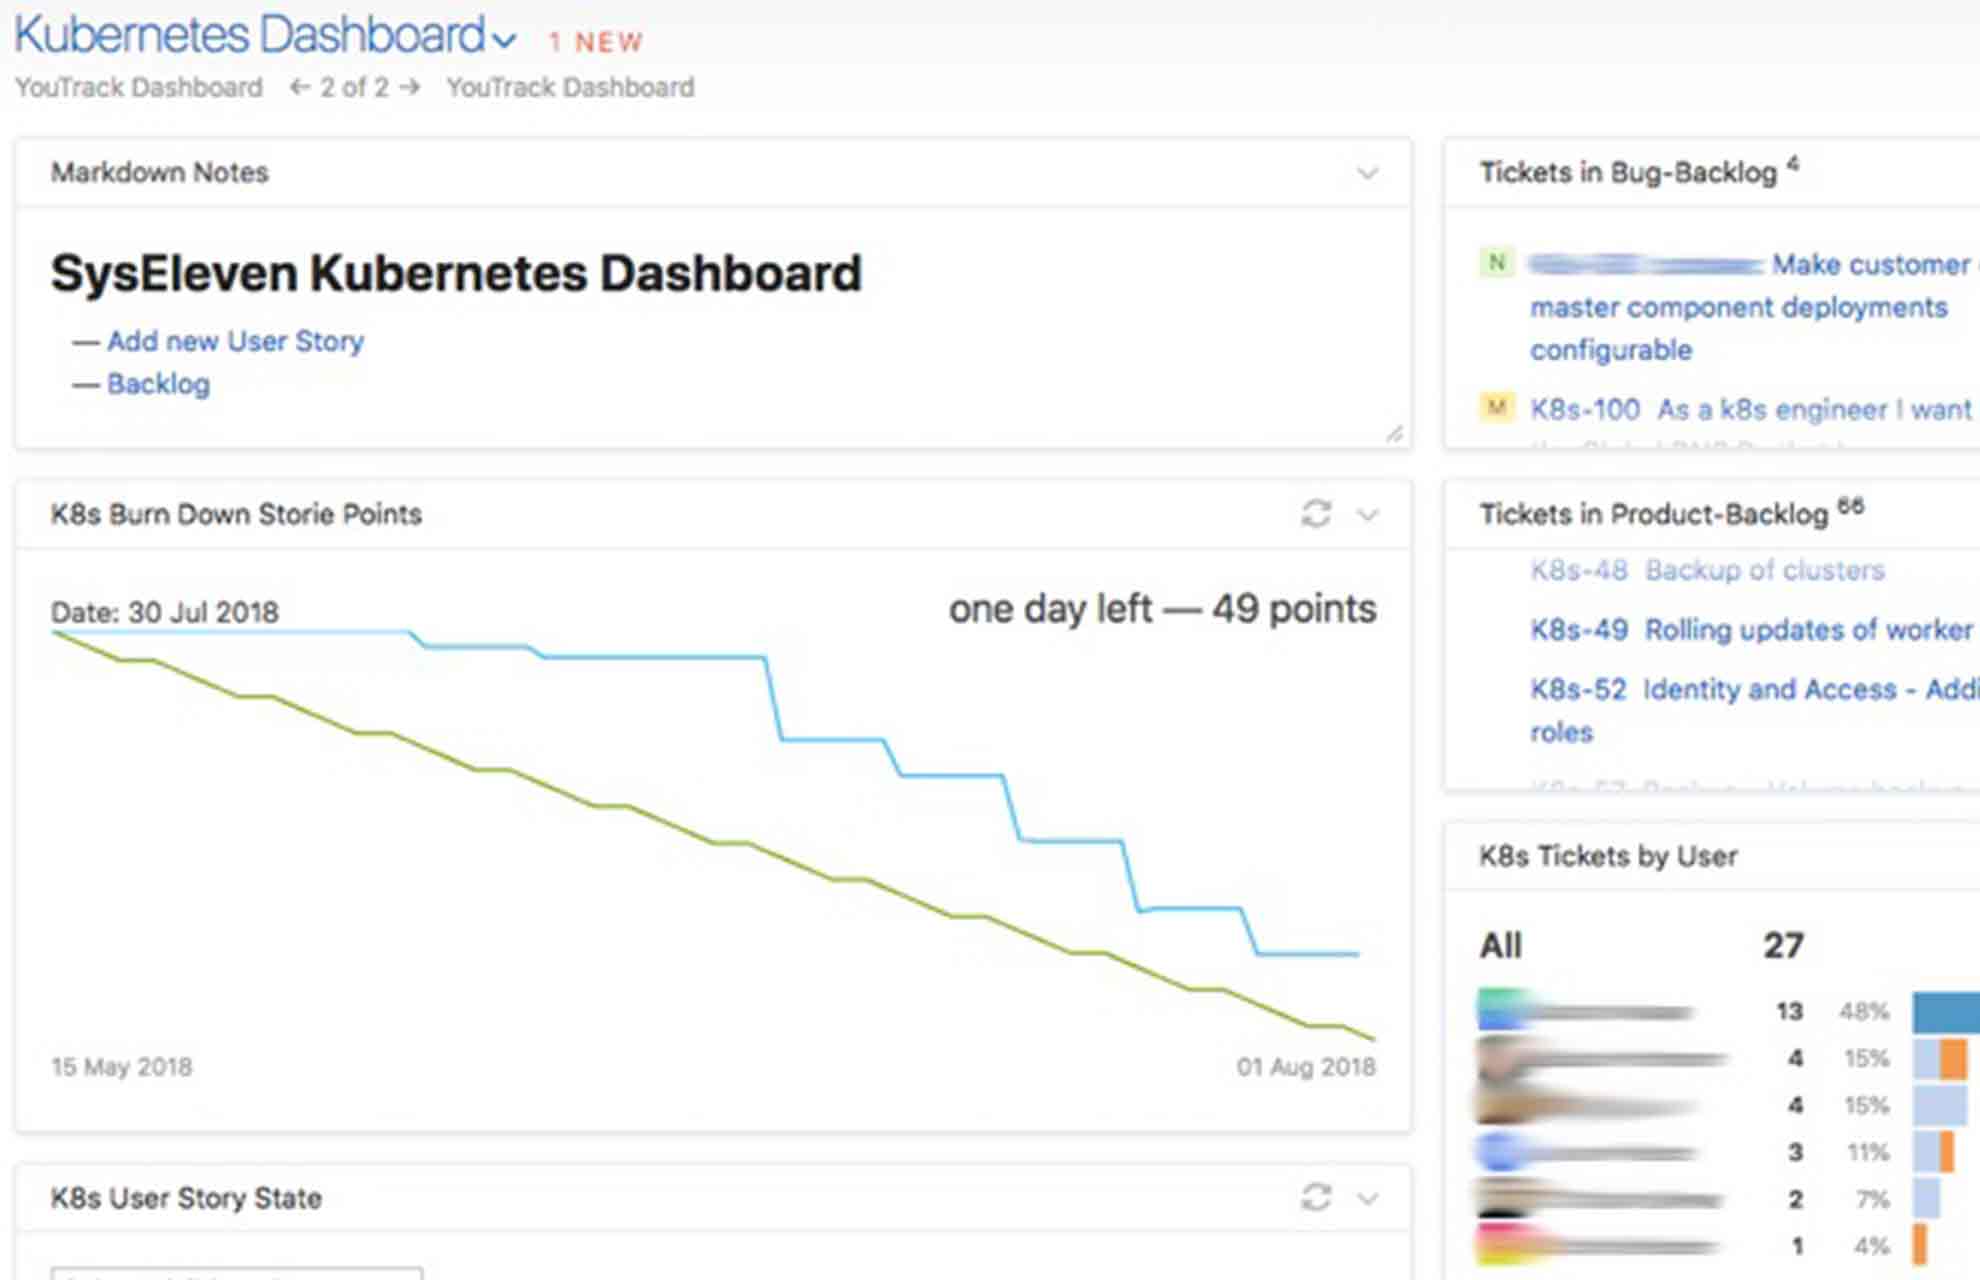
Task: Open the left YouTrack Dashboard link
Action: 139,87
